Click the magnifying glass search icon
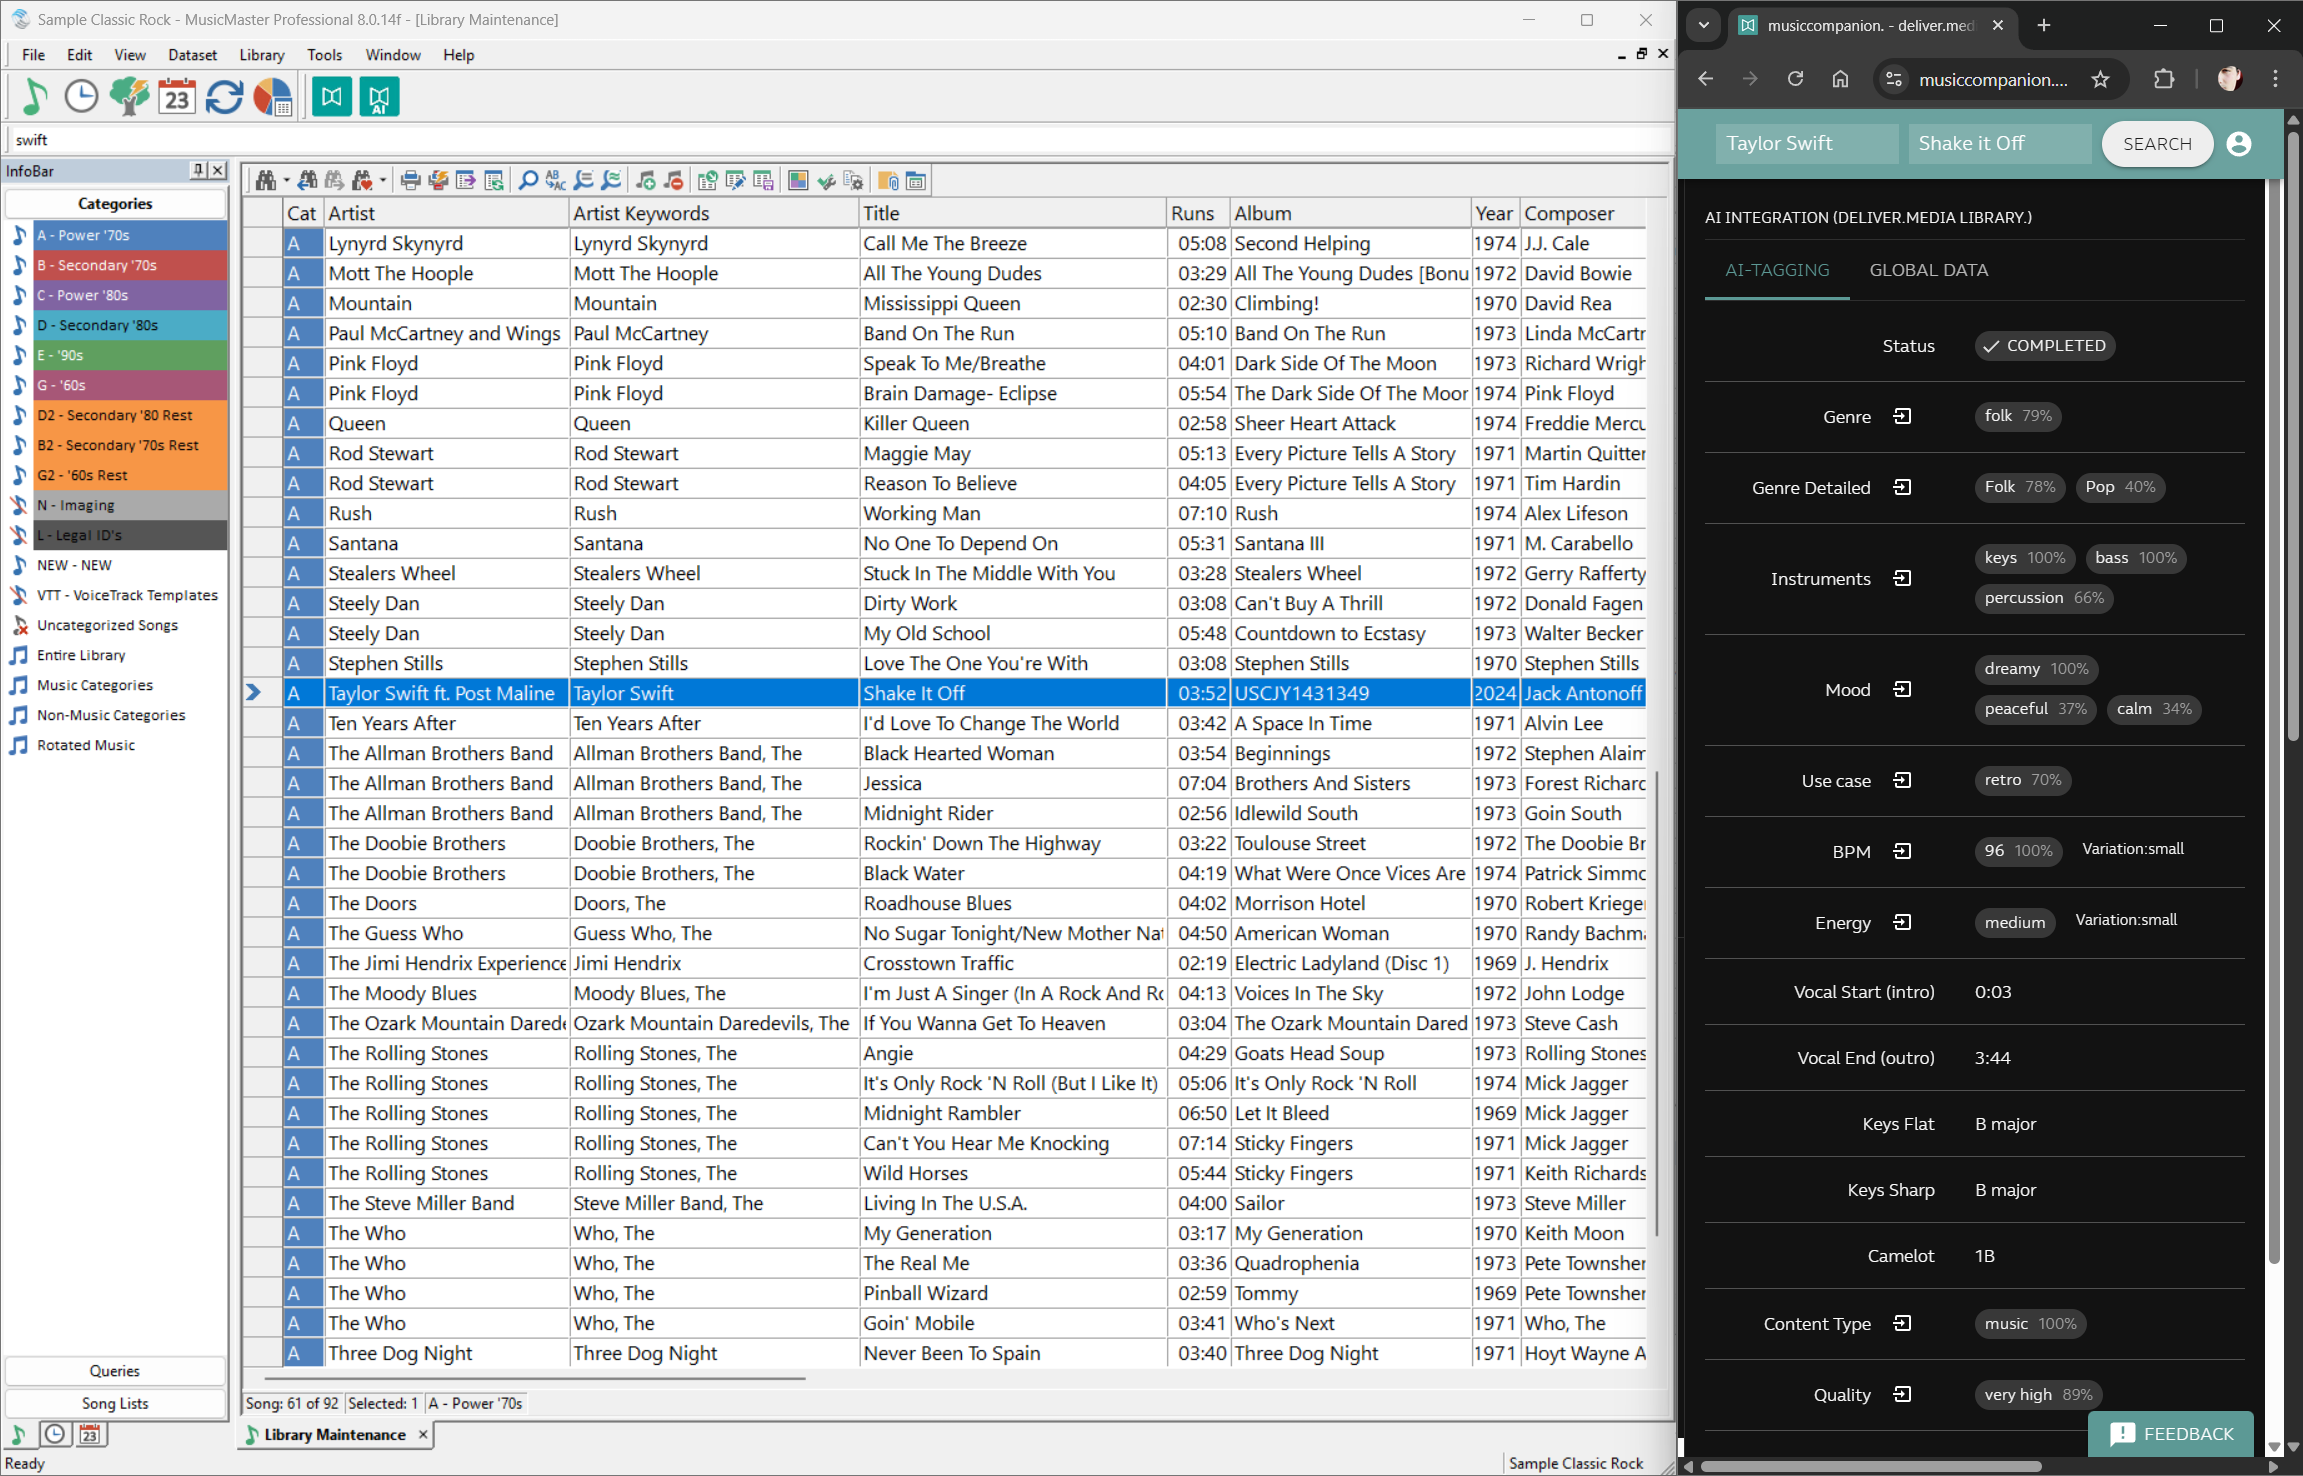Screen dimensions: 2303x1476 528,181
